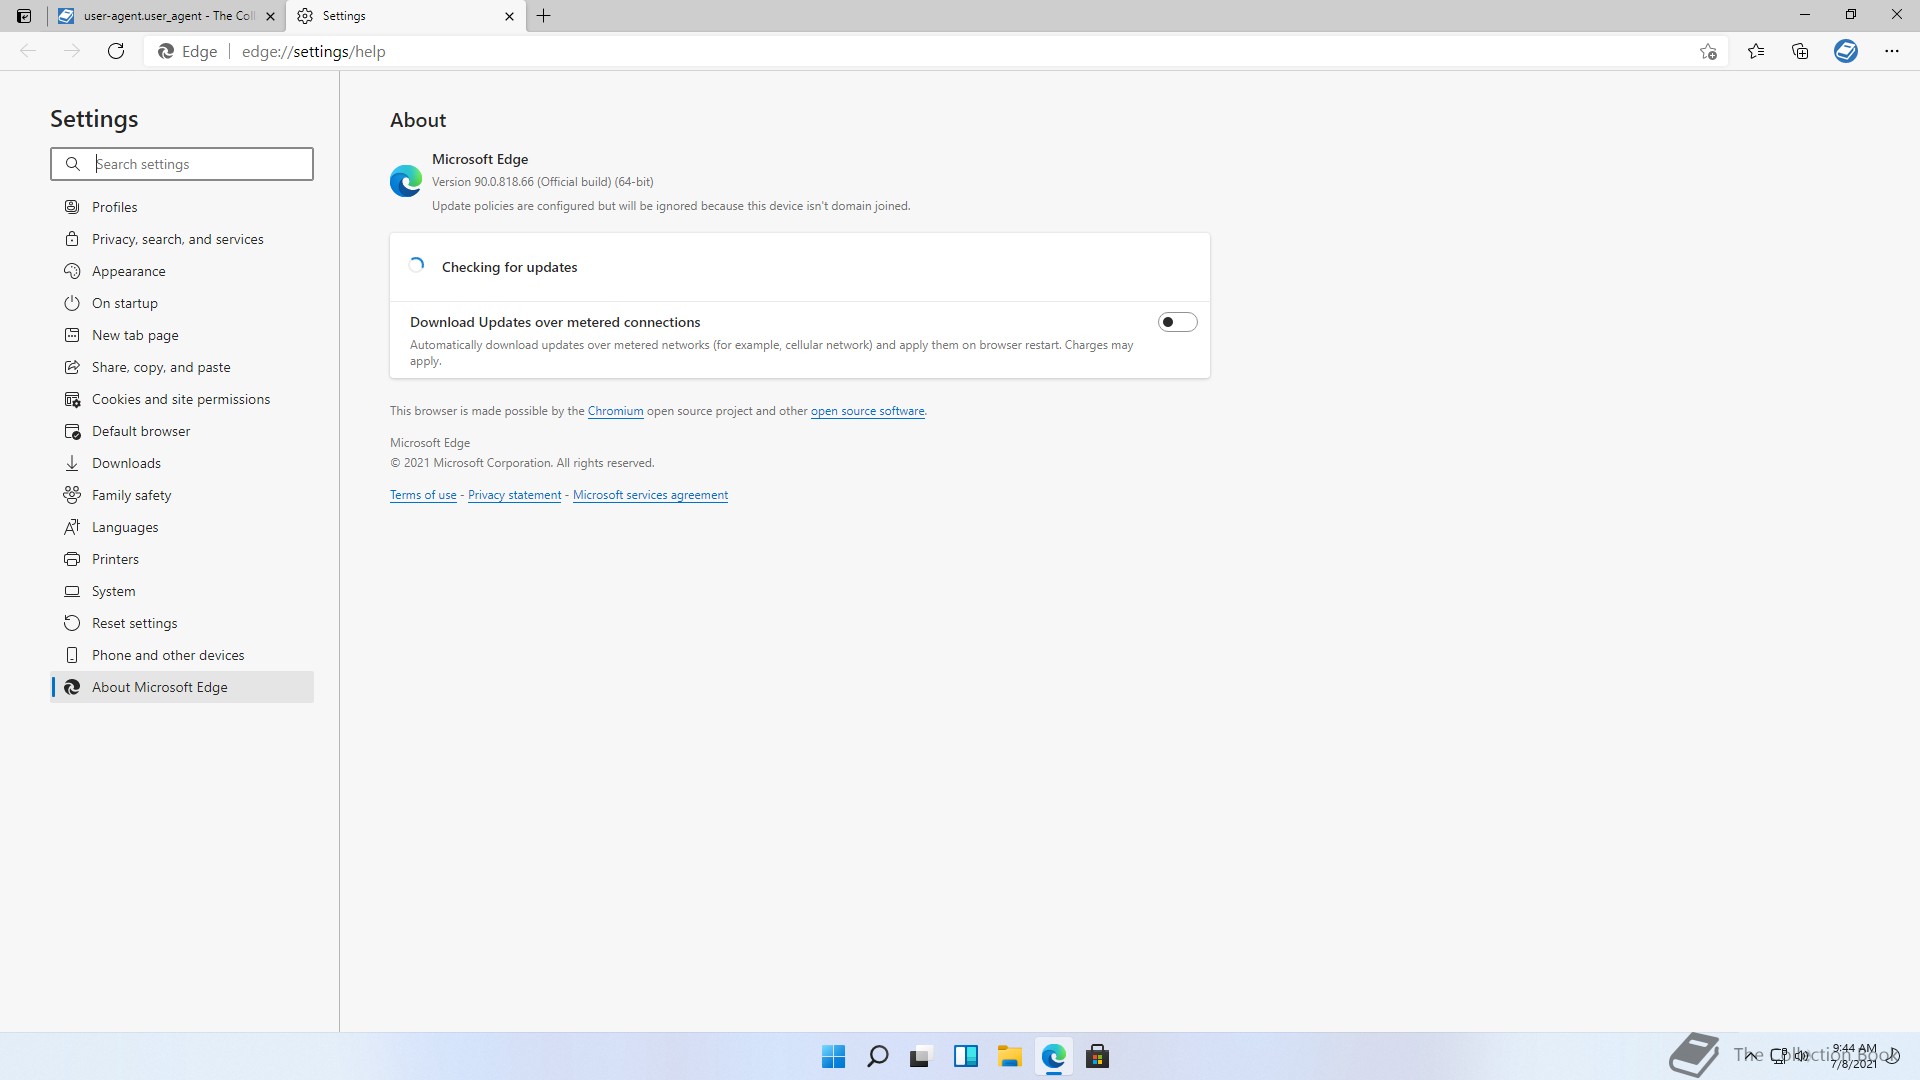The image size is (1920, 1080).
Task: Open Microsoft services agreement link
Action: coord(650,495)
